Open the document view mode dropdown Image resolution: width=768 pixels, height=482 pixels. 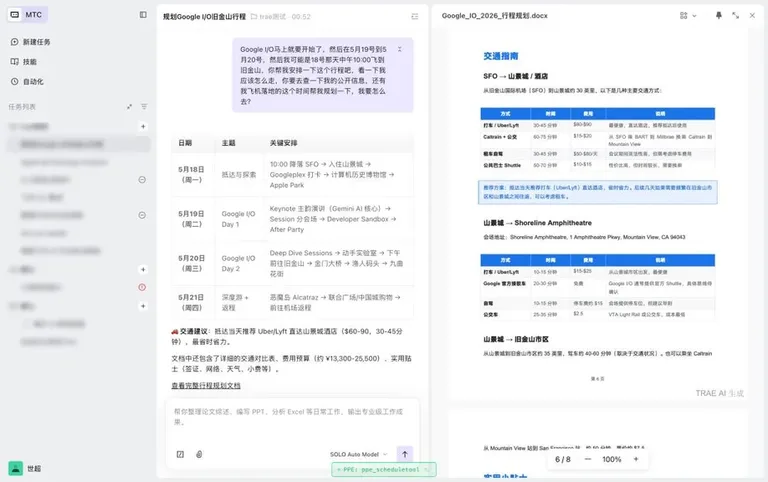coord(688,16)
